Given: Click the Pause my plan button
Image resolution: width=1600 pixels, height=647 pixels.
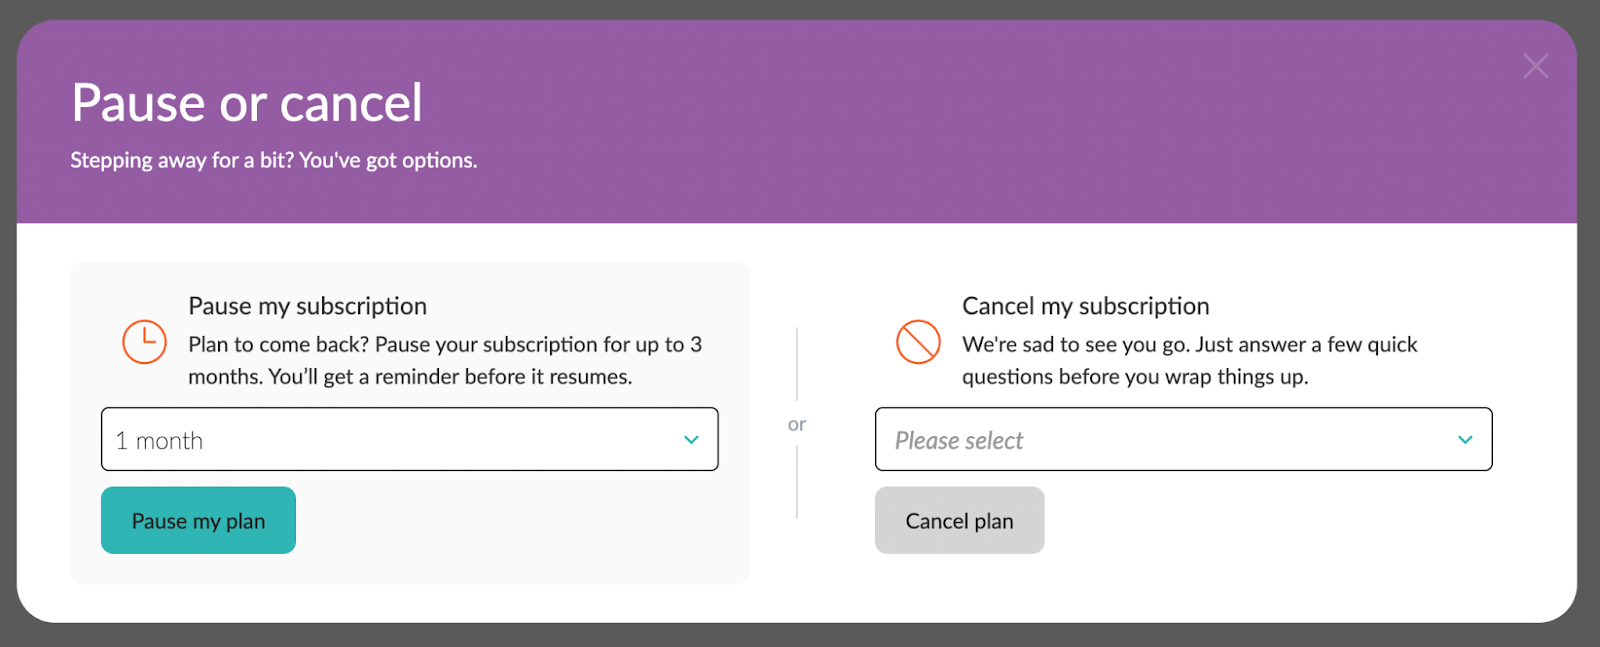Looking at the screenshot, I should pos(198,520).
